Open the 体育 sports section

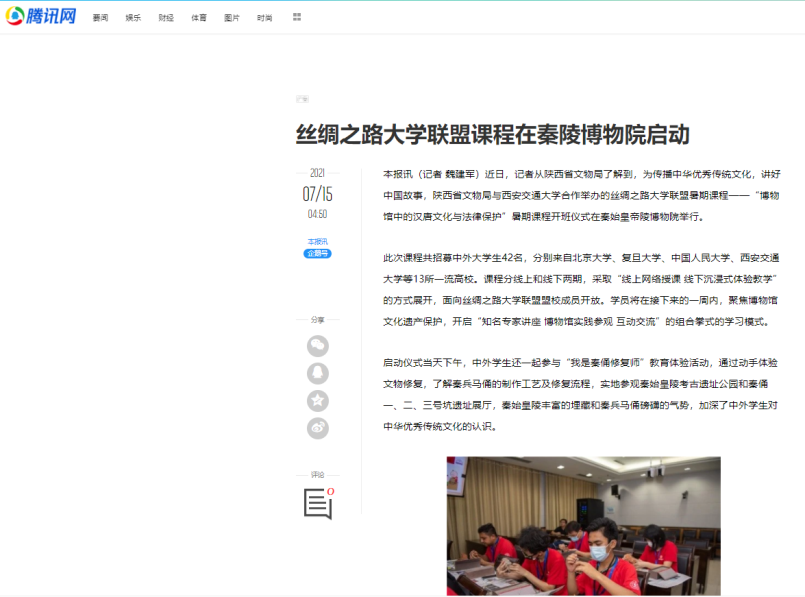199,18
